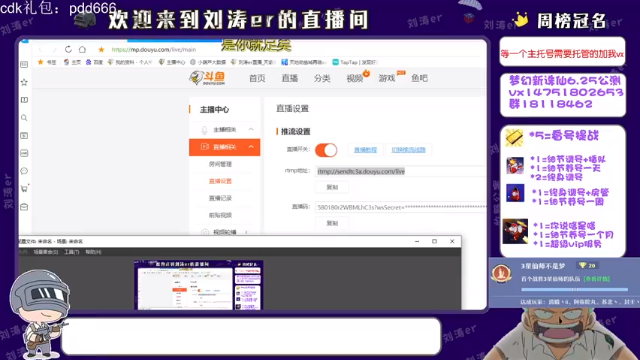
Task: Open the favorites star in browser sidebar
Action: point(24,82)
